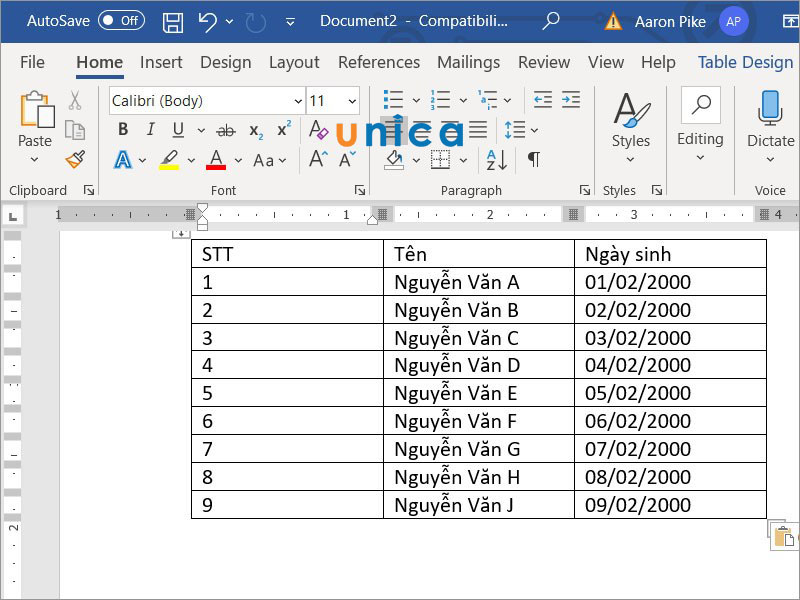The image size is (800, 600).
Task: Click the tab selector in ruler corner
Action: pyautogui.click(x=13, y=216)
